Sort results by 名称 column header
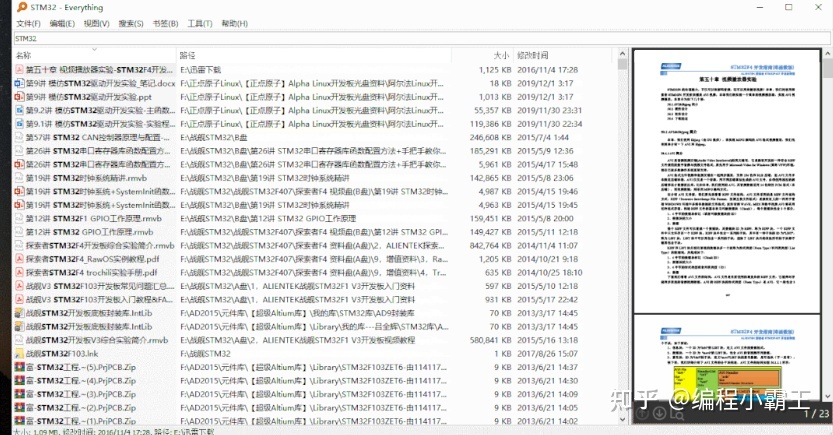This screenshot has width=833, height=435. point(94,55)
